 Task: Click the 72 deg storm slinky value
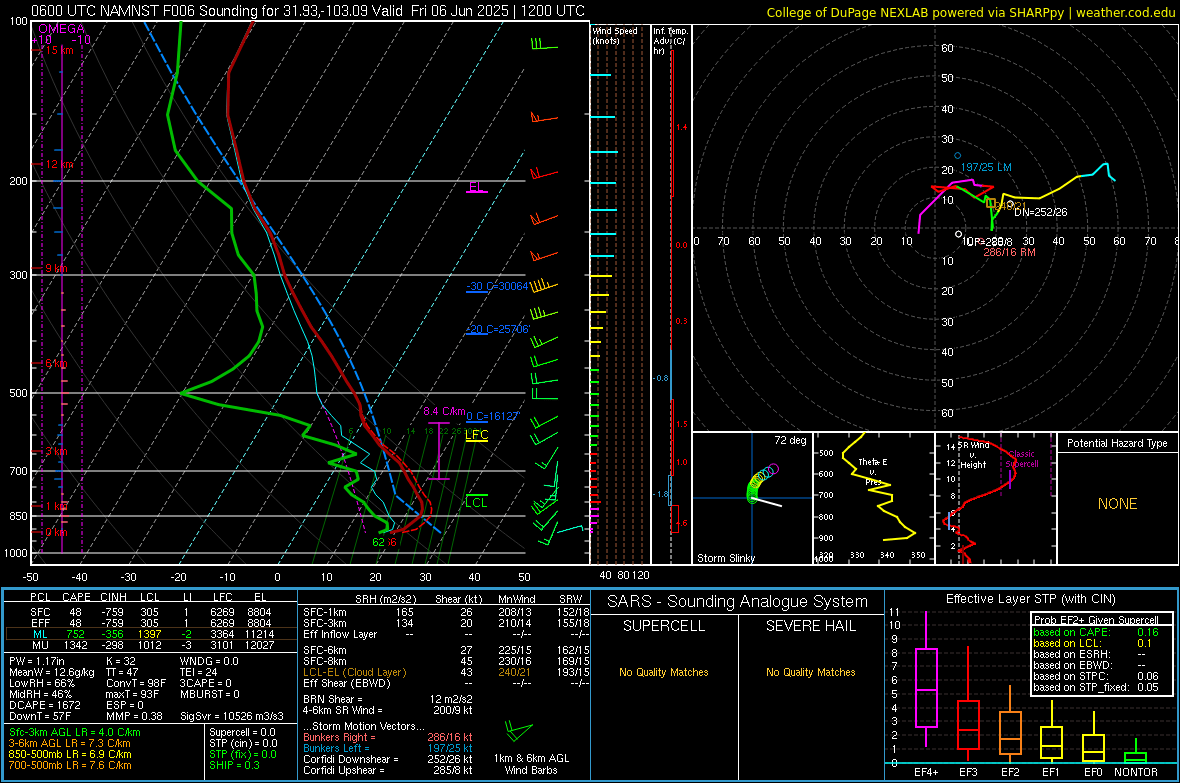click(790, 440)
